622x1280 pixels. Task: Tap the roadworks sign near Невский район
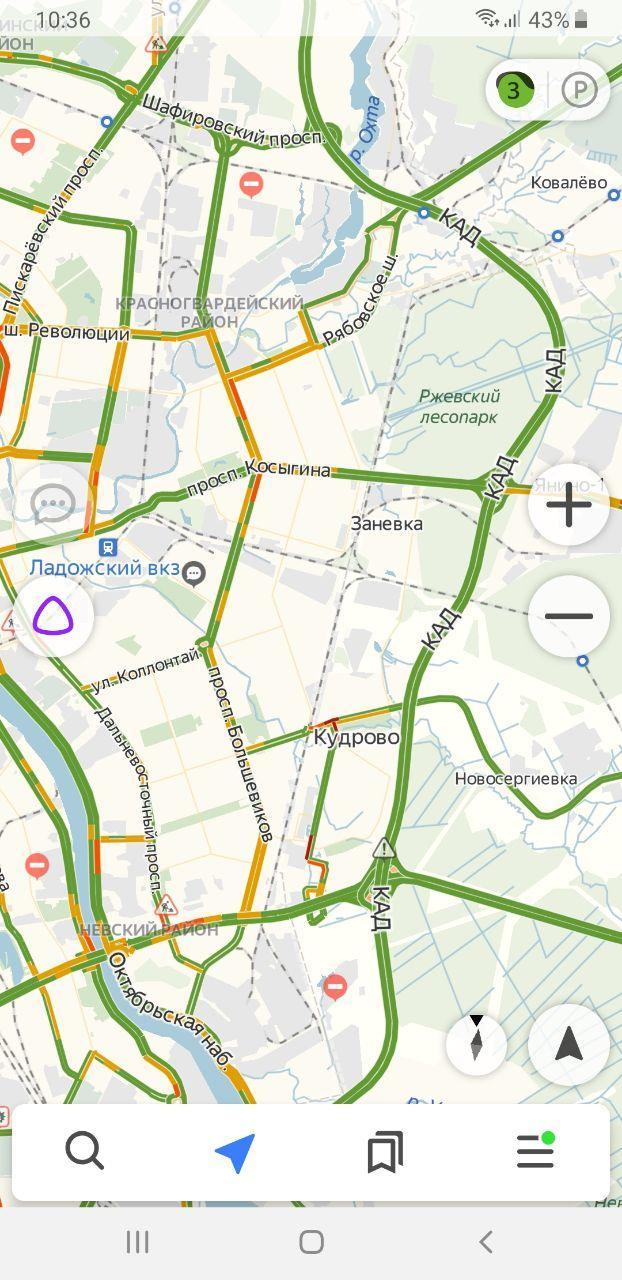coord(166,907)
